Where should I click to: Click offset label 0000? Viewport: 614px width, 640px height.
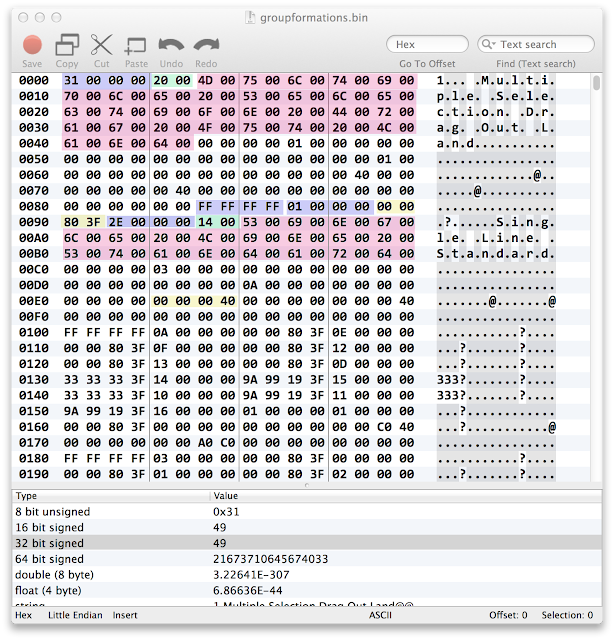(x=33, y=80)
